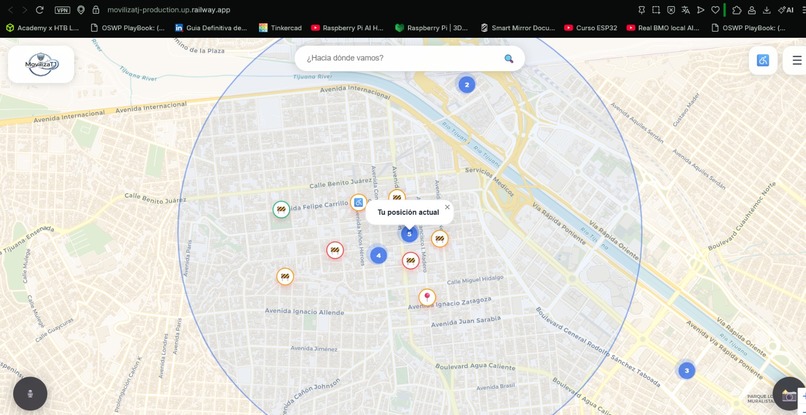Click the magnifier icon in search bar
806x415 pixels.
click(508, 59)
